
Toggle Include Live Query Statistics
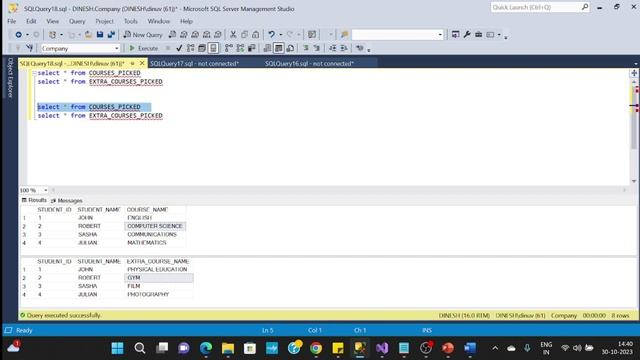click(x=240, y=48)
